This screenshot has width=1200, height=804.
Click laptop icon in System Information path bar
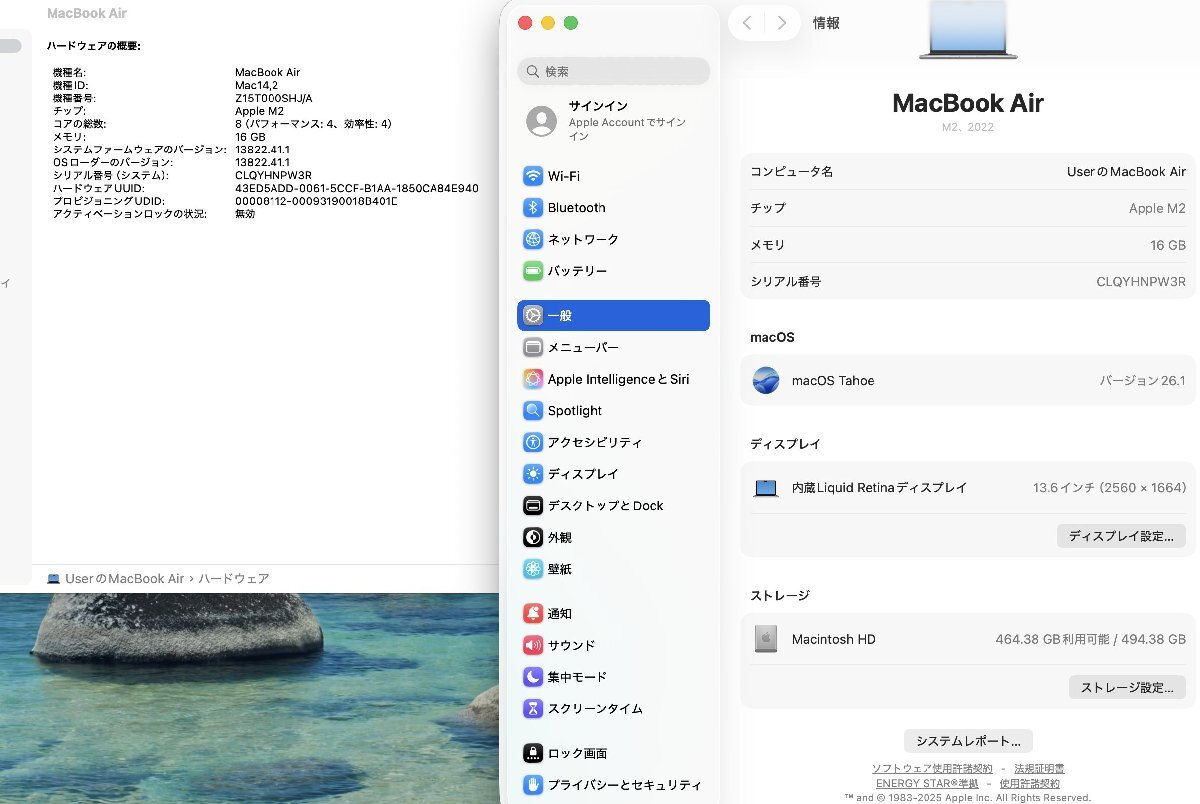coord(54,579)
